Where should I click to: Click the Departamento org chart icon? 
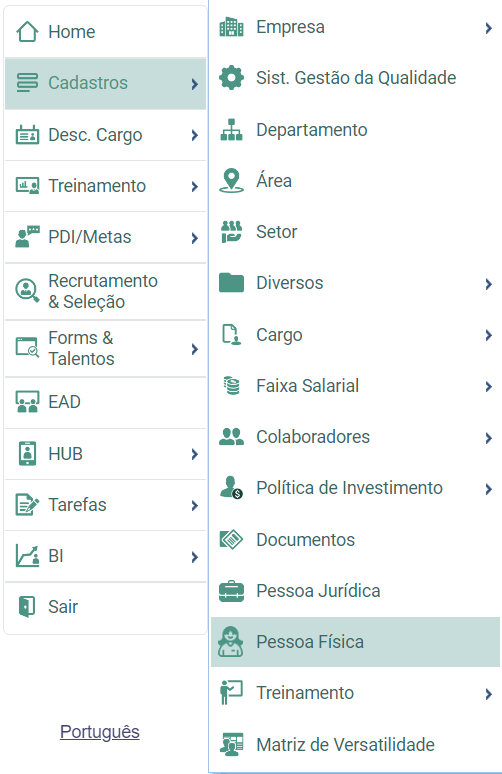[x=231, y=130]
